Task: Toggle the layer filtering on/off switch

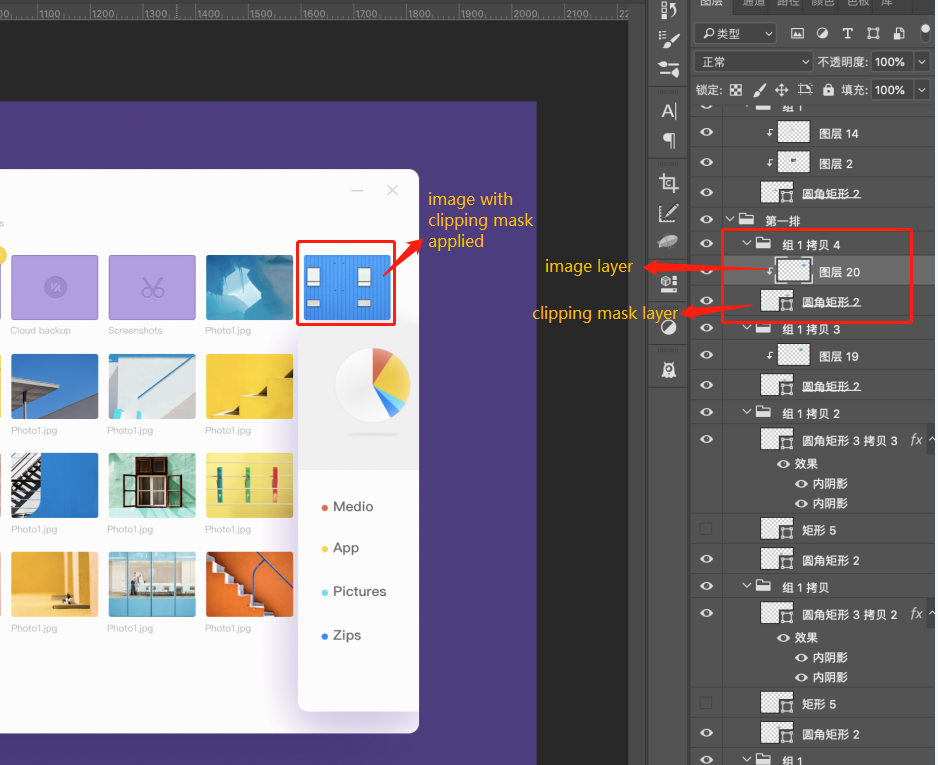Action: tap(925, 33)
